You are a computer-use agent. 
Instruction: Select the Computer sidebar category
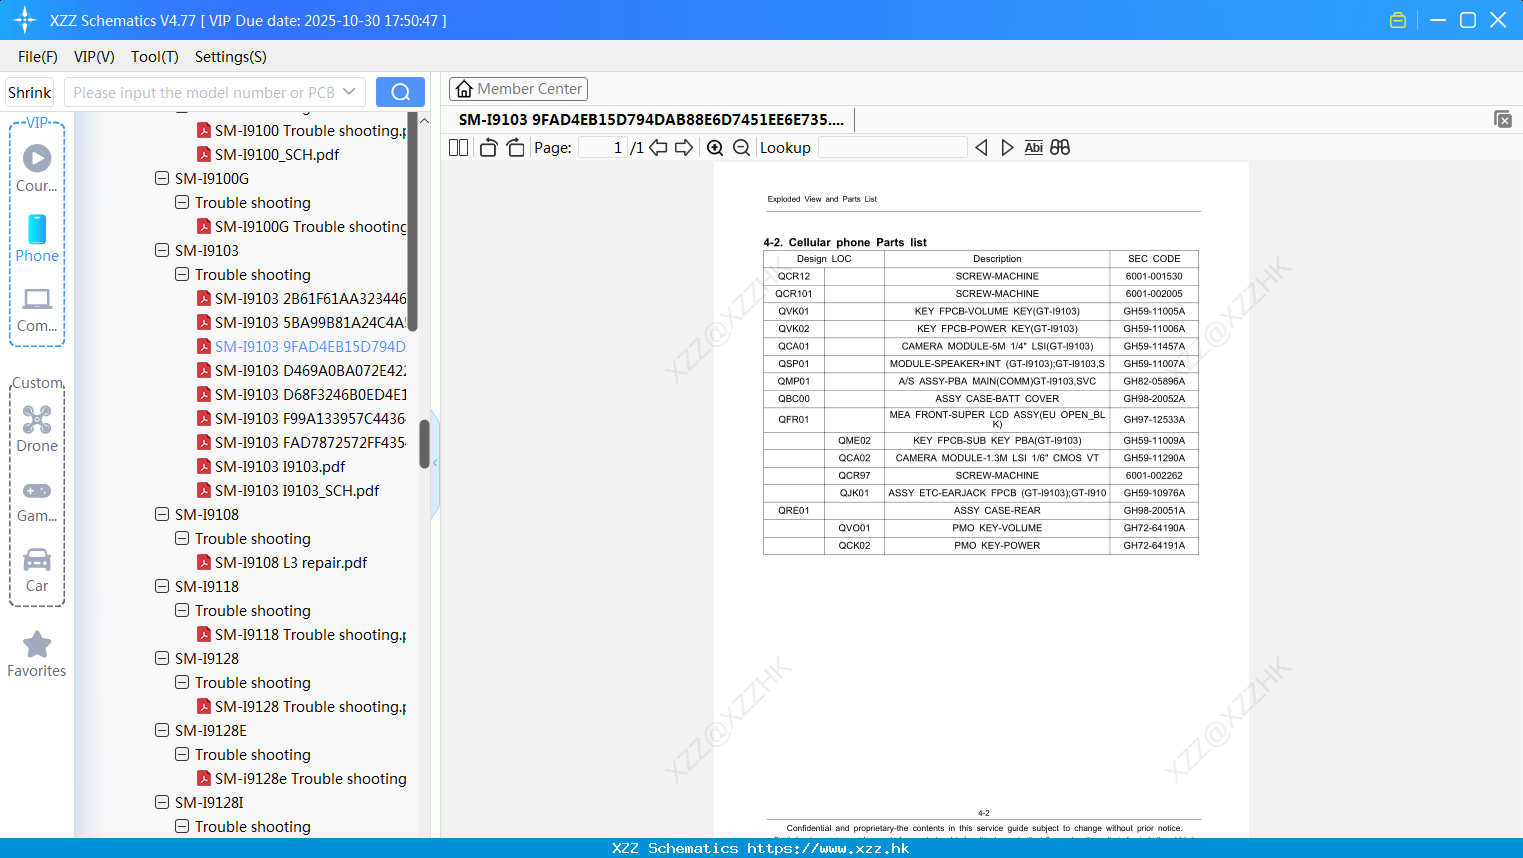[x=37, y=309]
